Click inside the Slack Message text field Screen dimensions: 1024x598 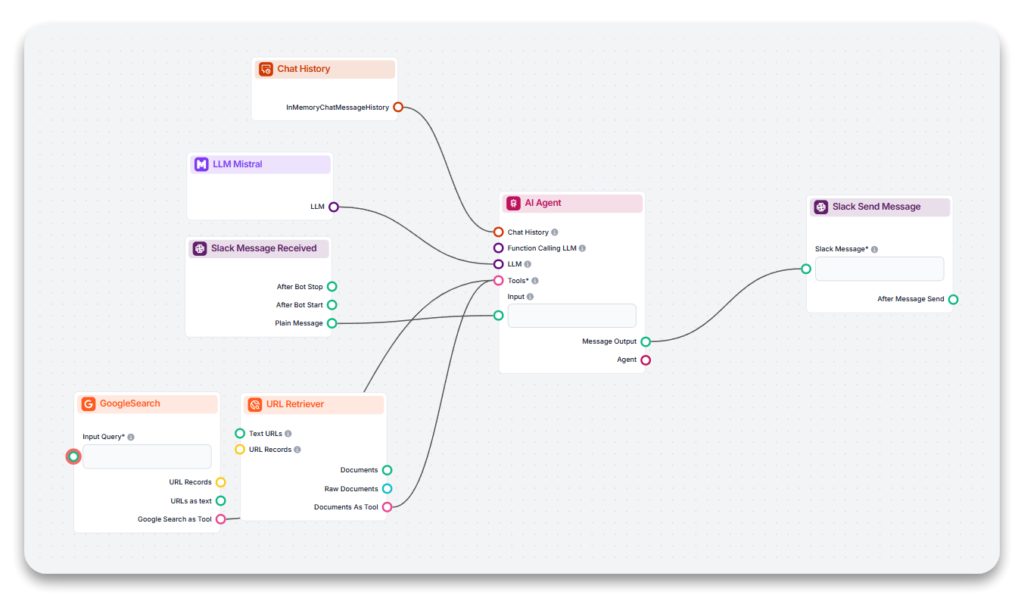(x=879, y=268)
